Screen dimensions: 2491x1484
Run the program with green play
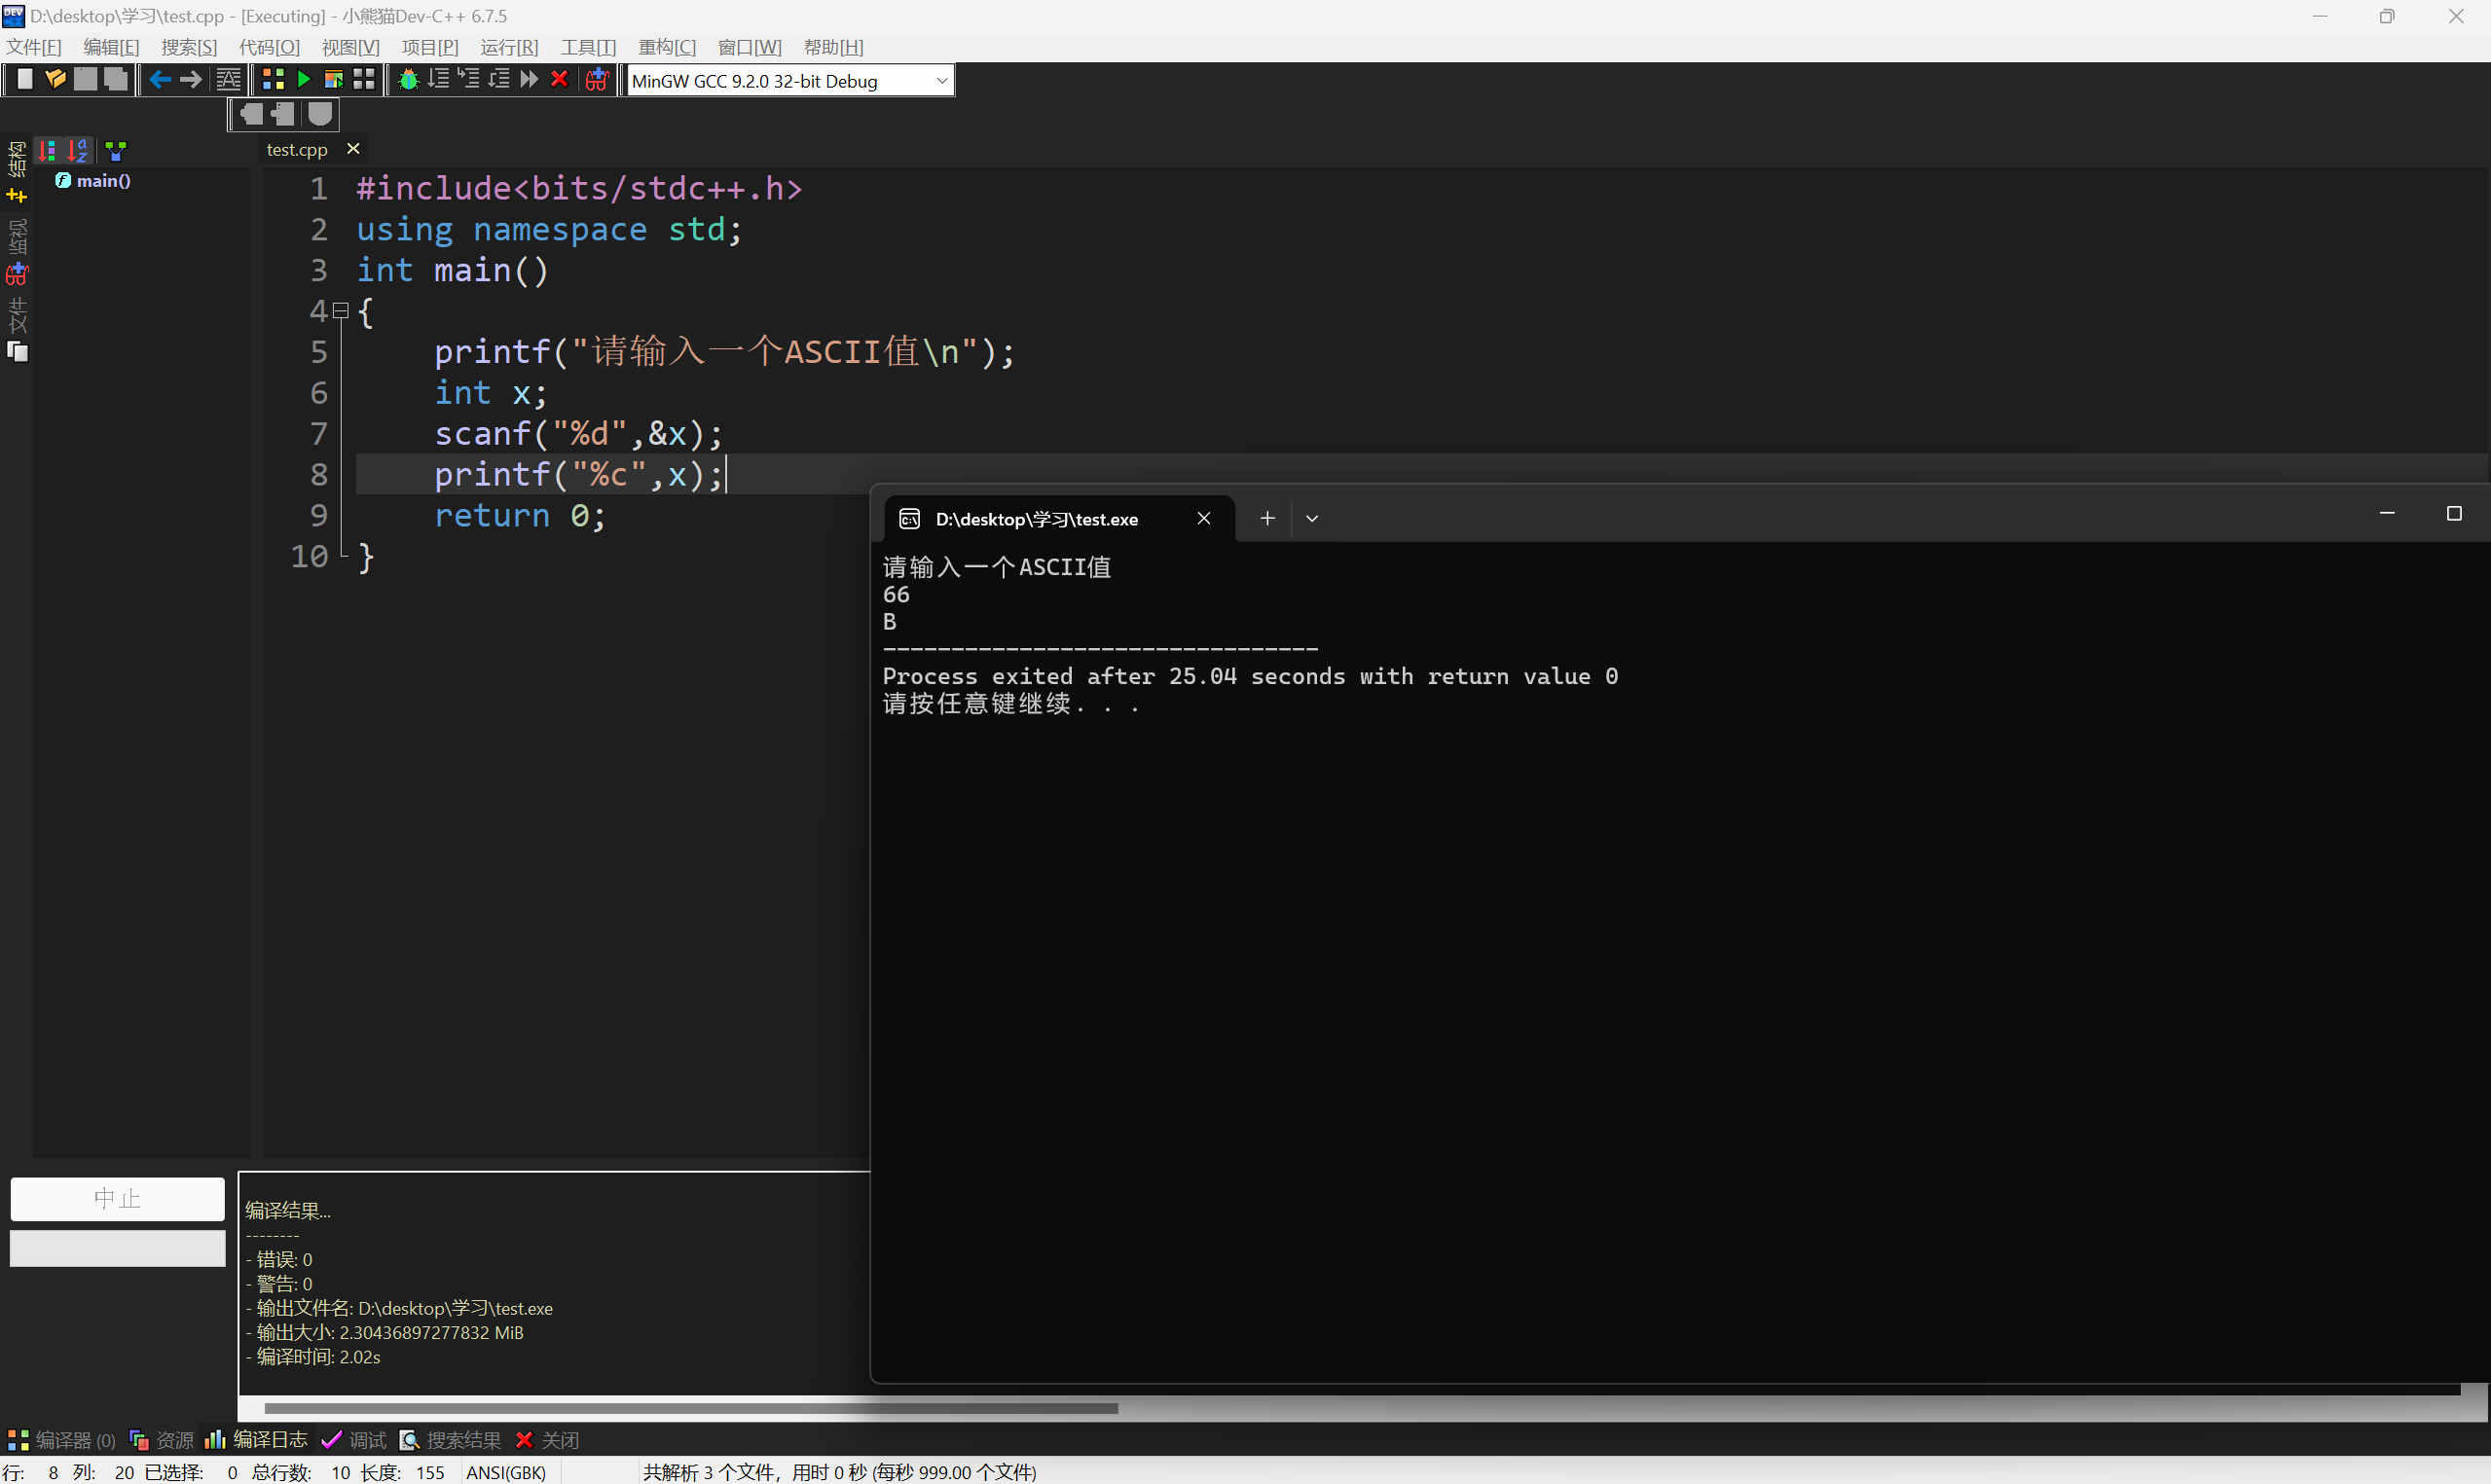click(x=304, y=80)
